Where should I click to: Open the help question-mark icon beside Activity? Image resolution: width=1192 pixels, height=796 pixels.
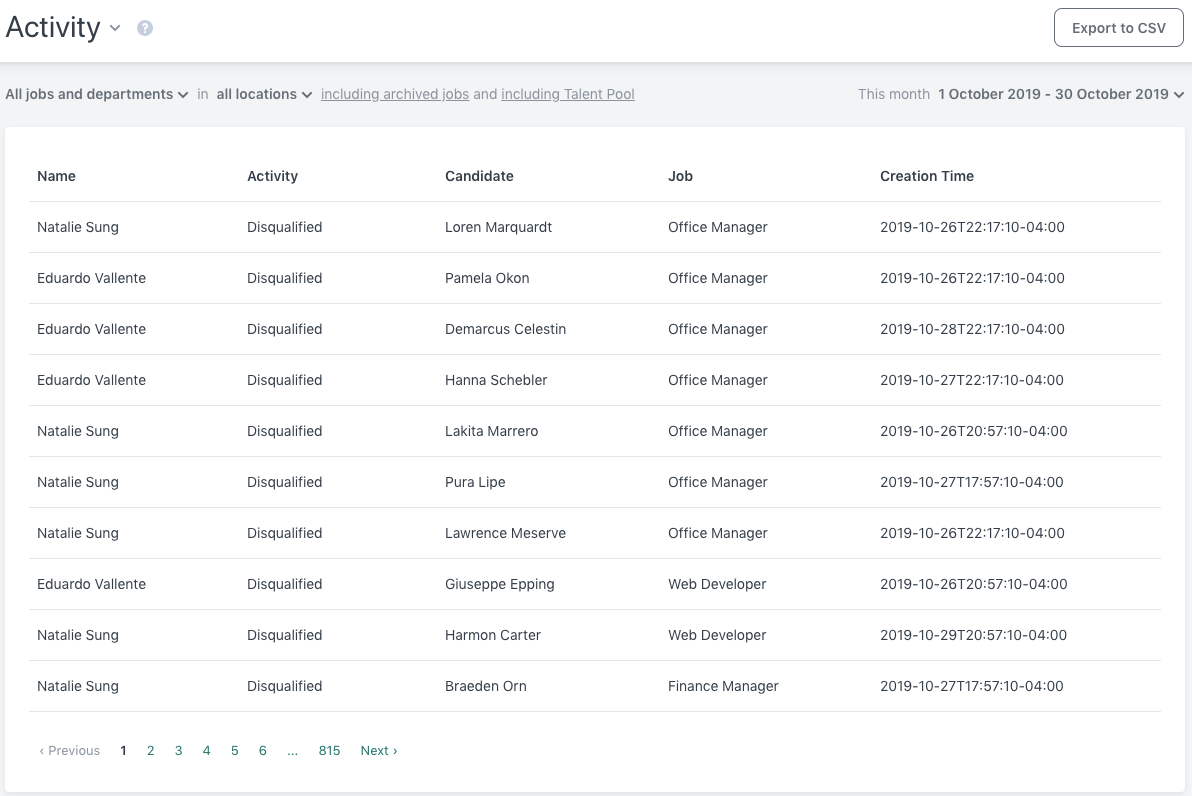144,28
